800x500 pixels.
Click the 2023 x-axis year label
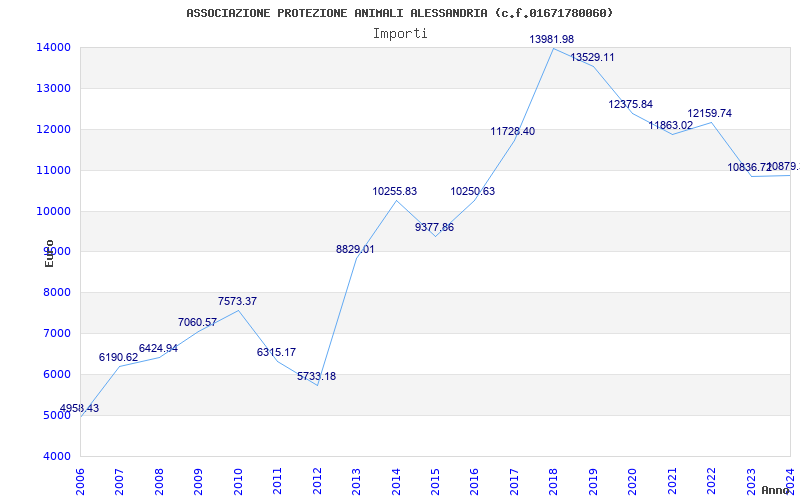click(751, 481)
